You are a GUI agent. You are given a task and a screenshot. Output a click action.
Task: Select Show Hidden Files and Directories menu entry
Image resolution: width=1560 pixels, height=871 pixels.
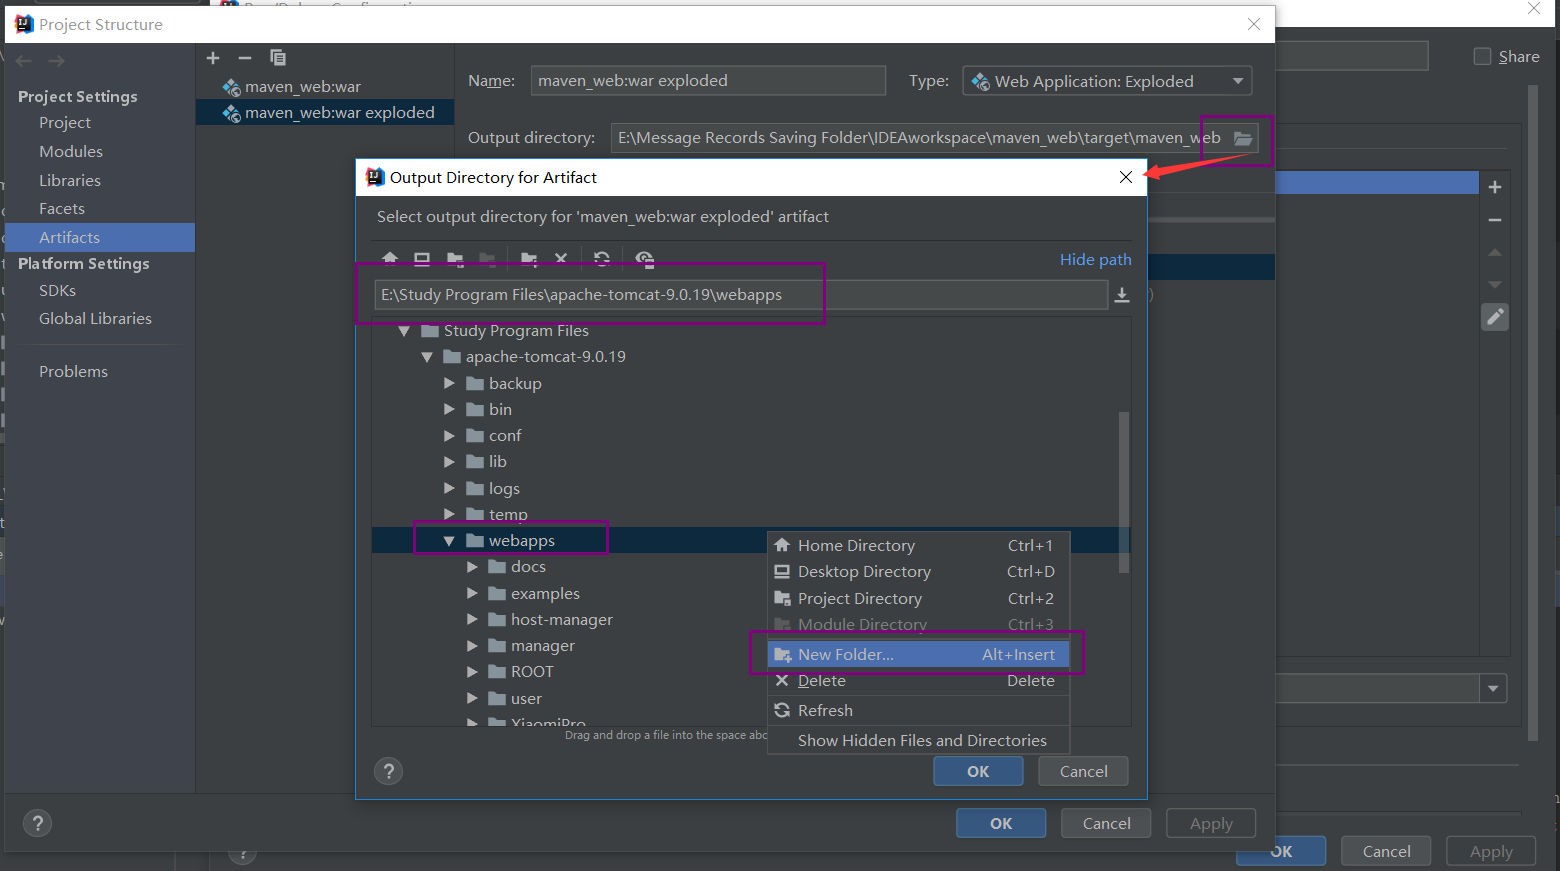[x=921, y=740]
